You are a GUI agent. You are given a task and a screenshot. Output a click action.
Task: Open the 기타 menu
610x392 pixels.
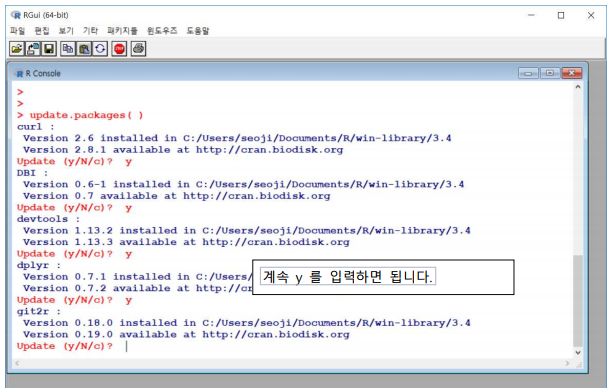click(x=90, y=30)
